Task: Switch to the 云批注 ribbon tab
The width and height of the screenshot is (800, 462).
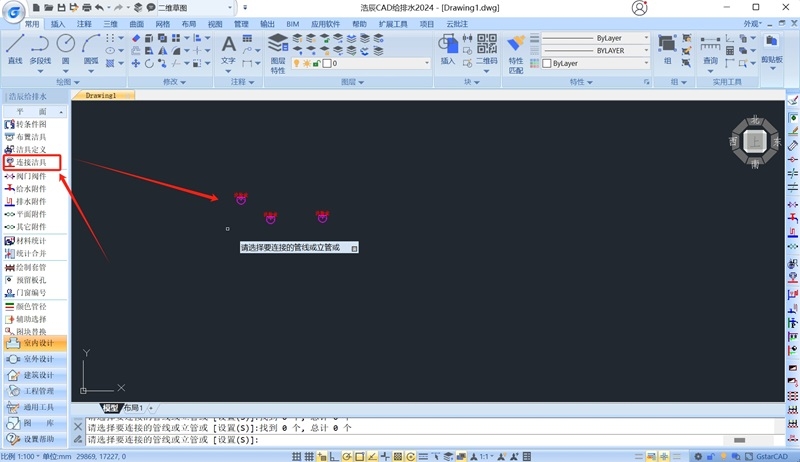Action: pos(457,24)
